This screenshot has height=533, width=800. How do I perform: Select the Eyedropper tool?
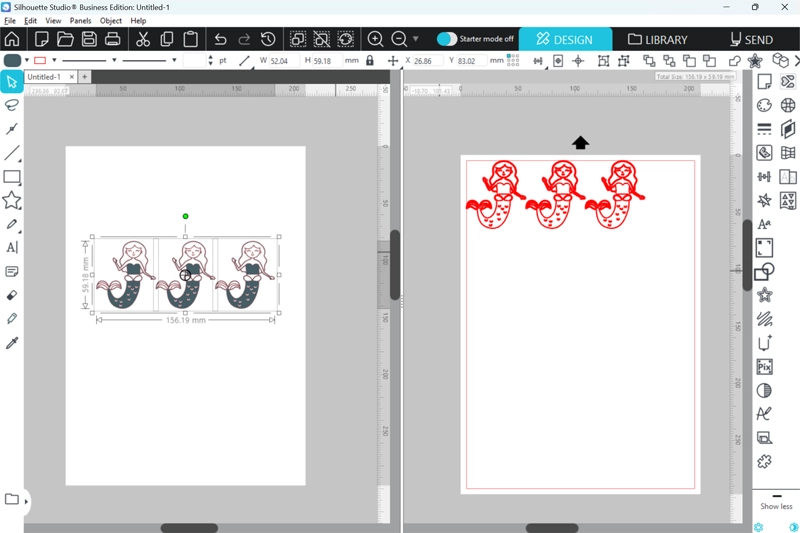point(12,343)
